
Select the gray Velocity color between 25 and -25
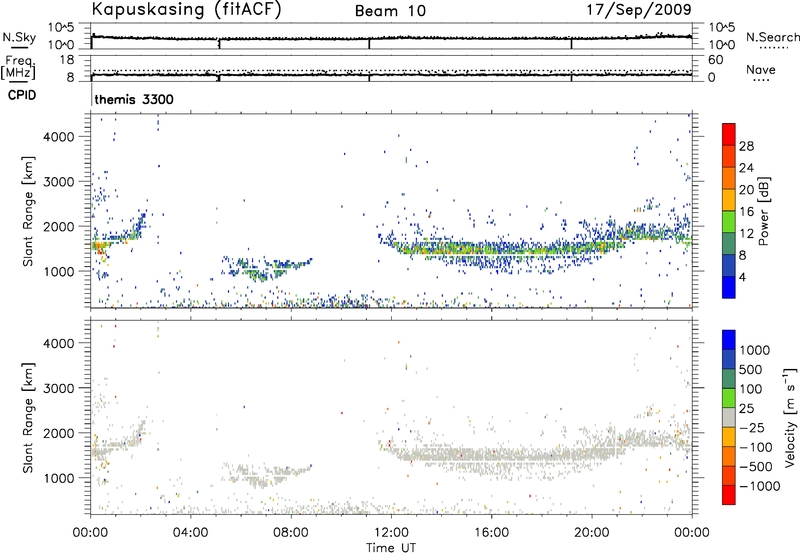(x=729, y=417)
